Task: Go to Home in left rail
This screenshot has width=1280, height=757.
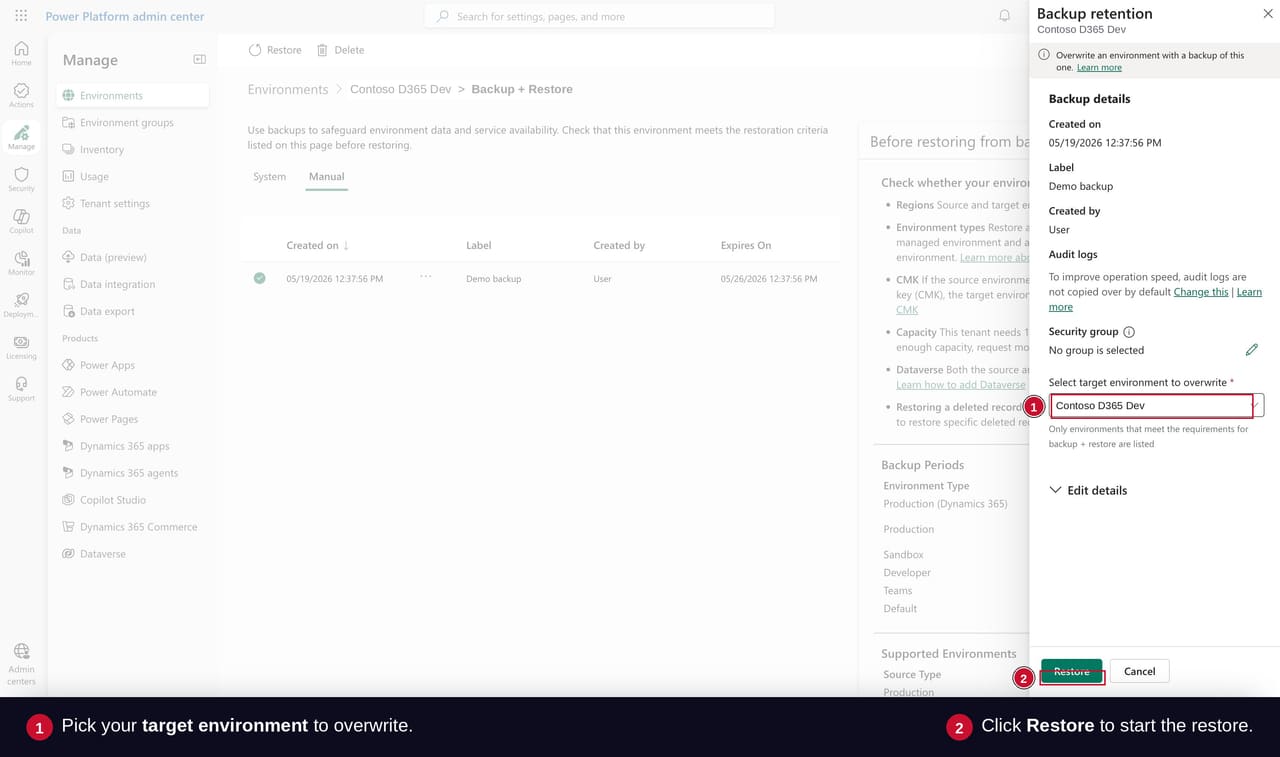Action: (x=21, y=53)
